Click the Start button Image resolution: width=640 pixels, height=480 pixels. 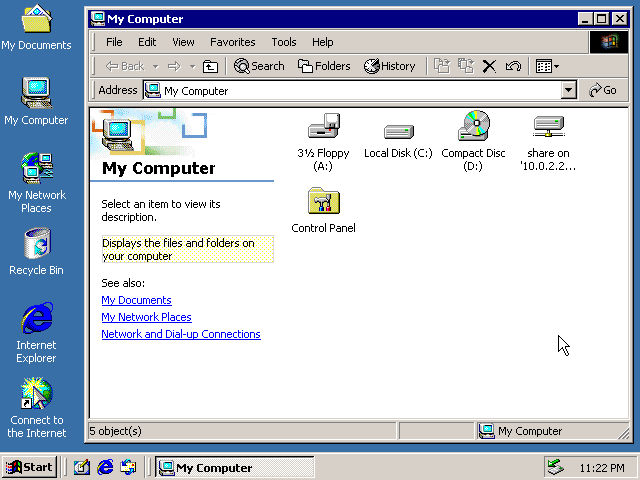(29, 467)
